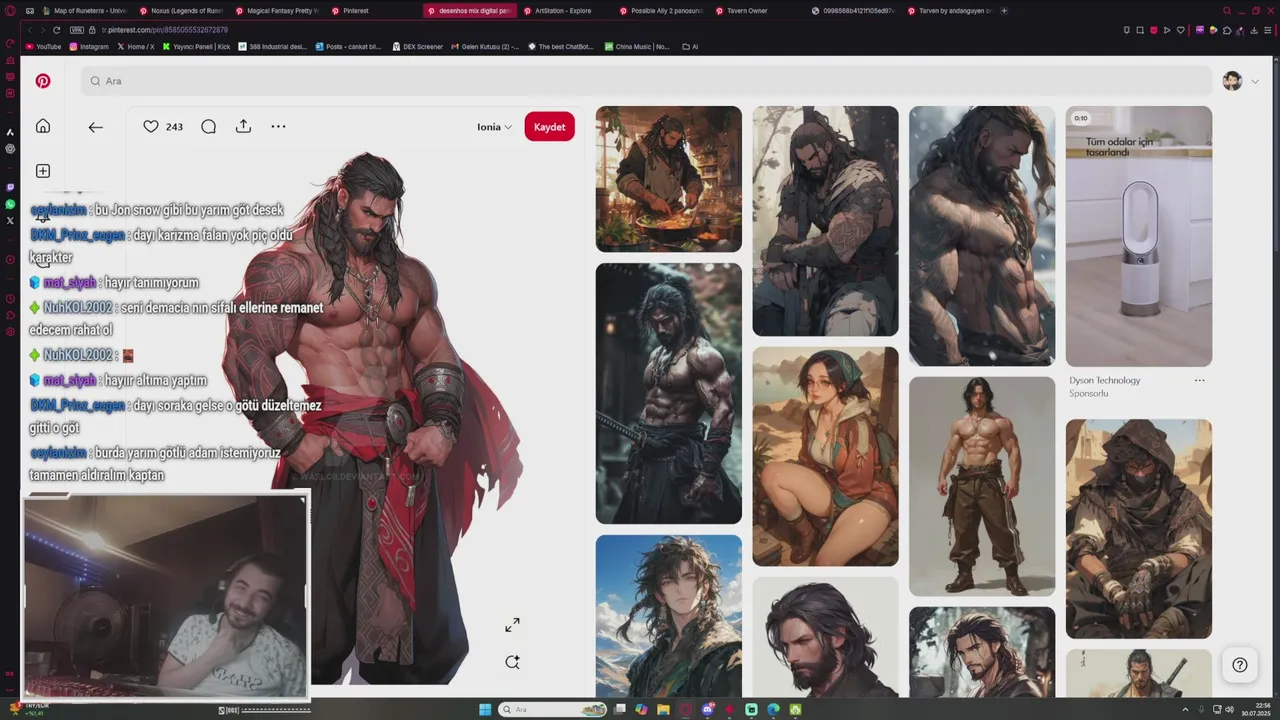Image resolution: width=1280 pixels, height=720 pixels.
Task: Open YouTube bookmark
Action: (43, 47)
